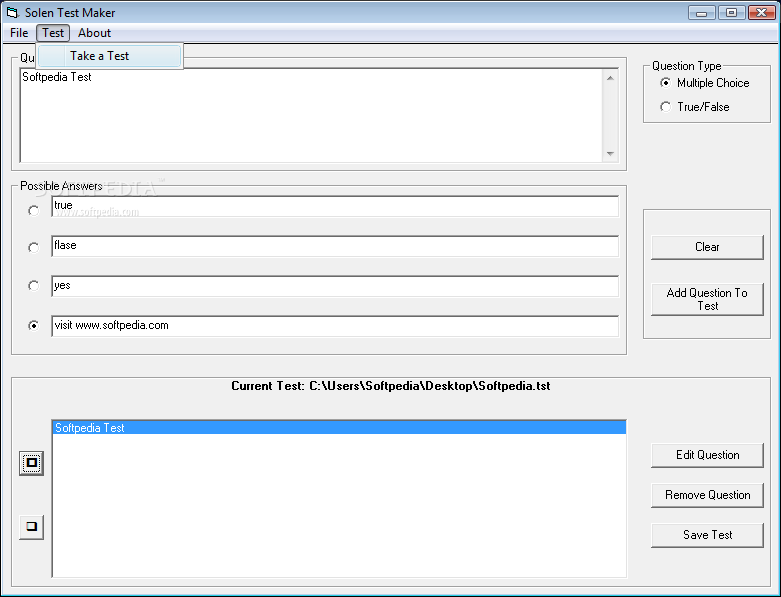Click the answer field containing 'true'
This screenshot has height=597, width=781.
(335, 206)
